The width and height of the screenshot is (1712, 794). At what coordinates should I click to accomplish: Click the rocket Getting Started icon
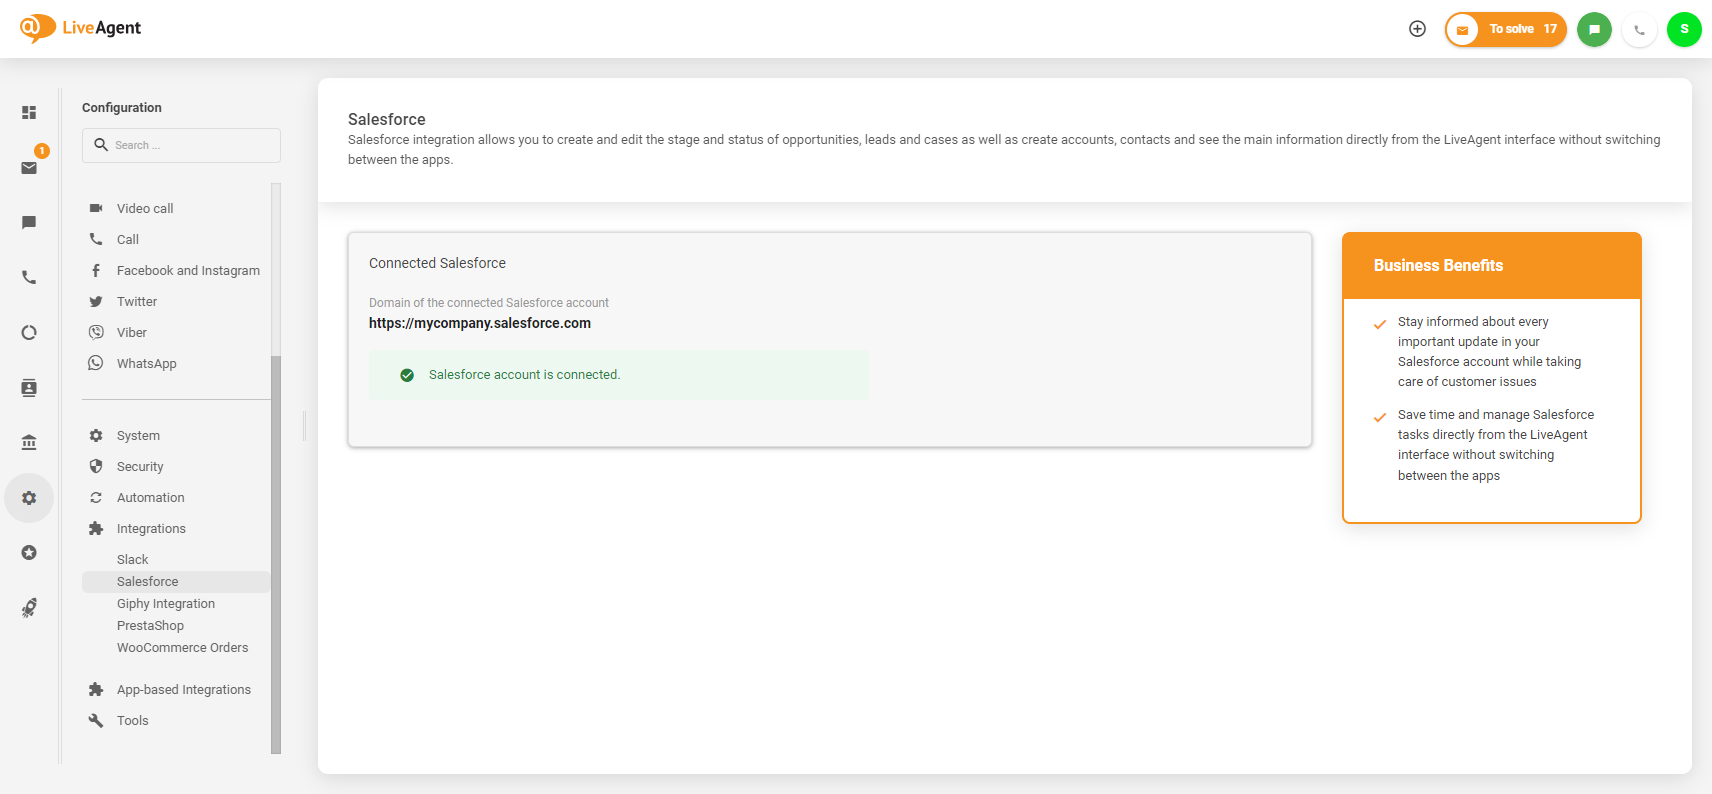click(x=29, y=608)
